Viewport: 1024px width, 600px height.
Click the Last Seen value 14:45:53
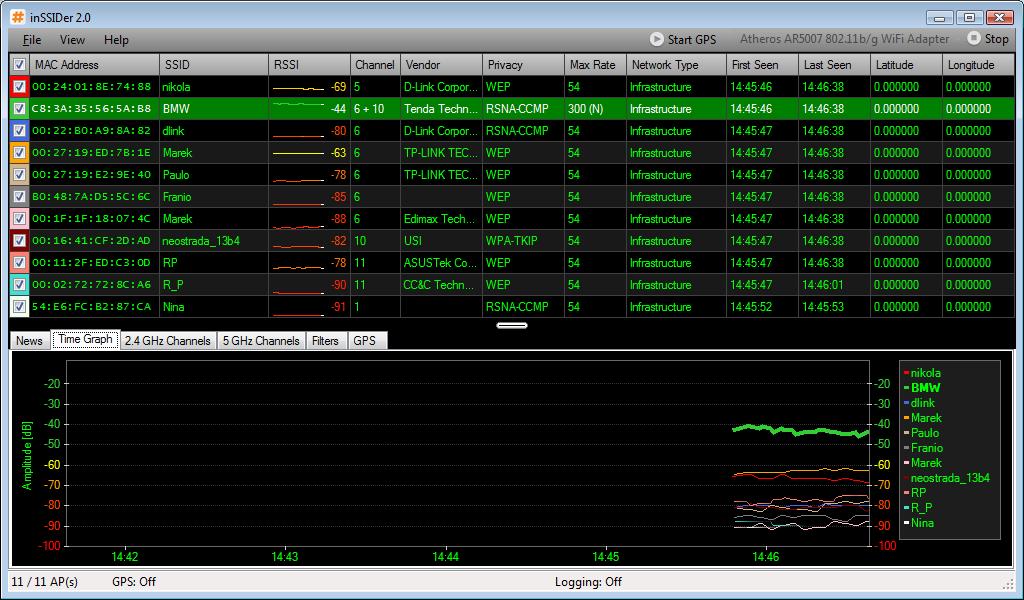click(823, 307)
